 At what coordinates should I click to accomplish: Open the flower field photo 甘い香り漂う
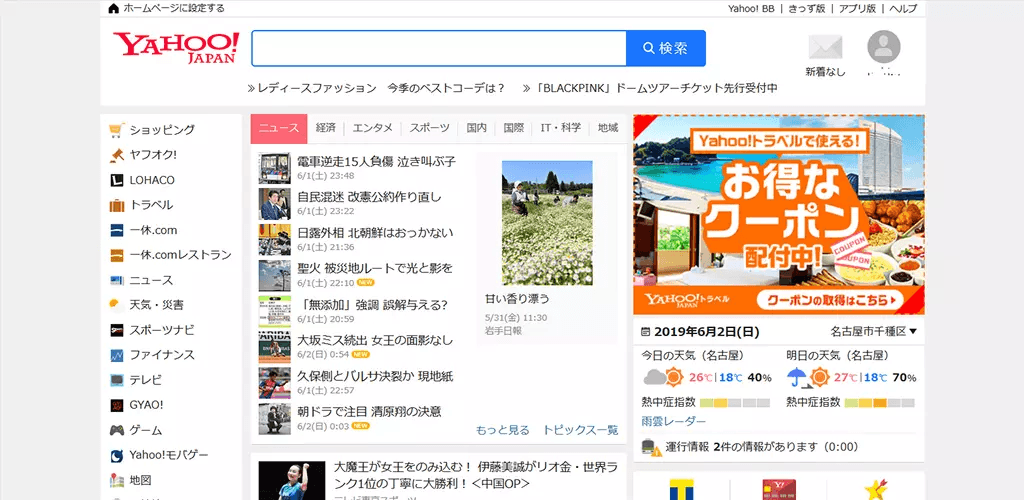[x=547, y=223]
